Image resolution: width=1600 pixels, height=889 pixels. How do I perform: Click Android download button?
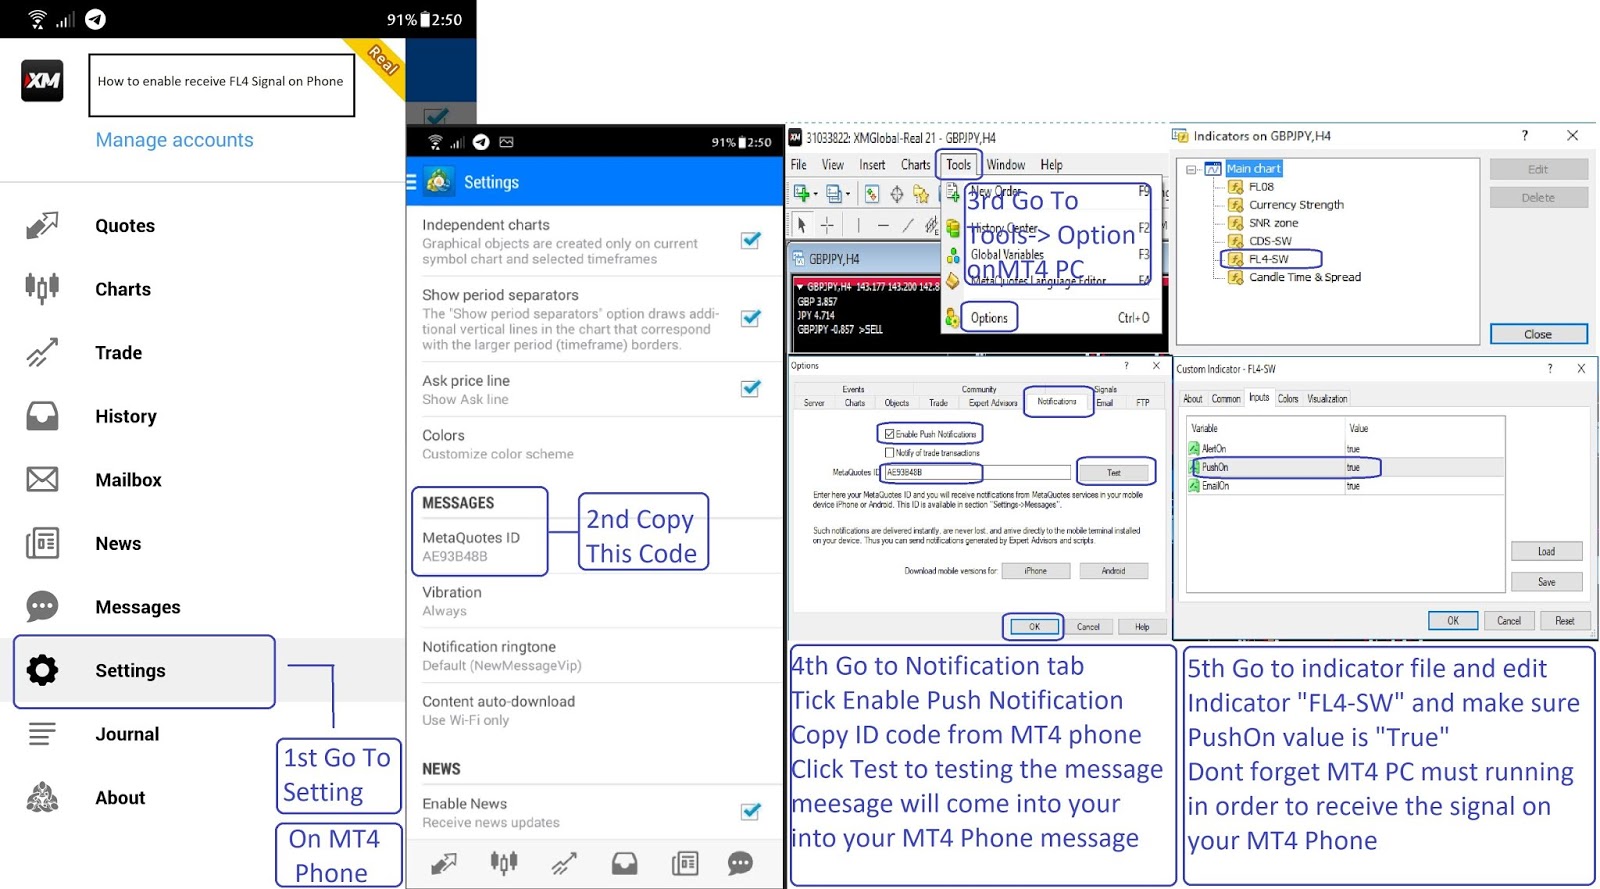coord(1113,571)
